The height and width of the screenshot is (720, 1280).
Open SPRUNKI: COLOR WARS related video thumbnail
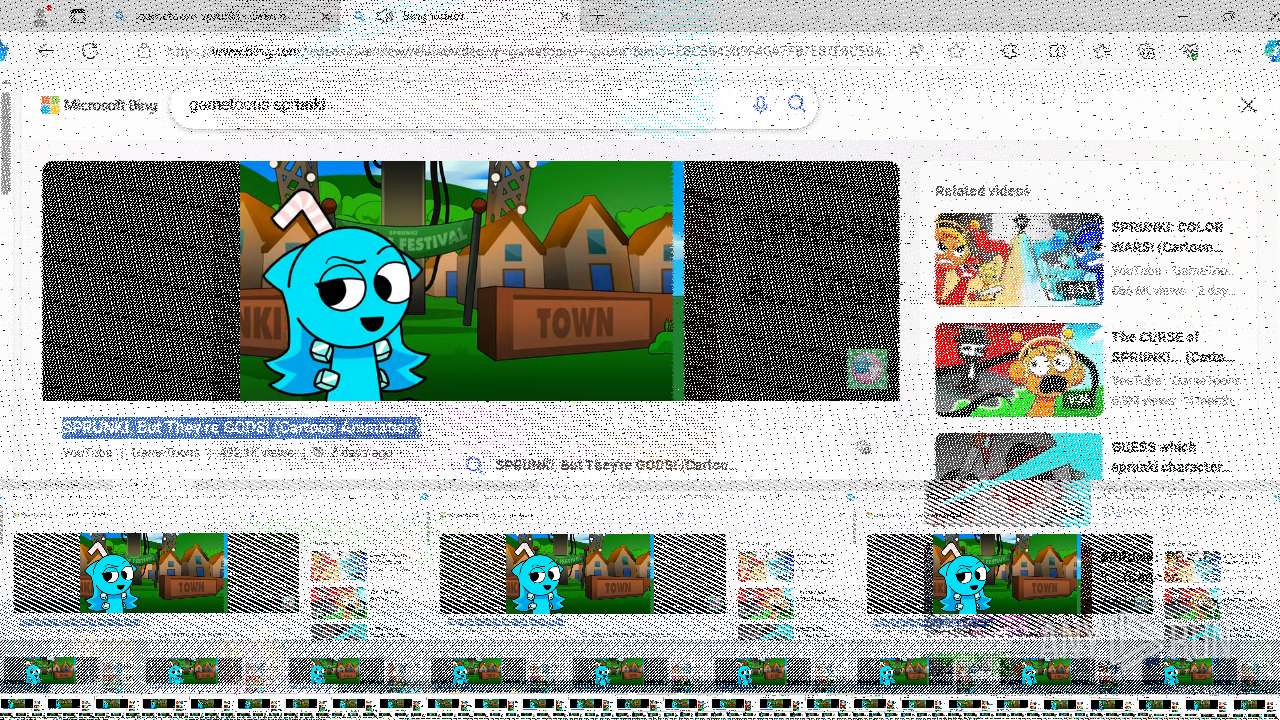click(1018, 259)
